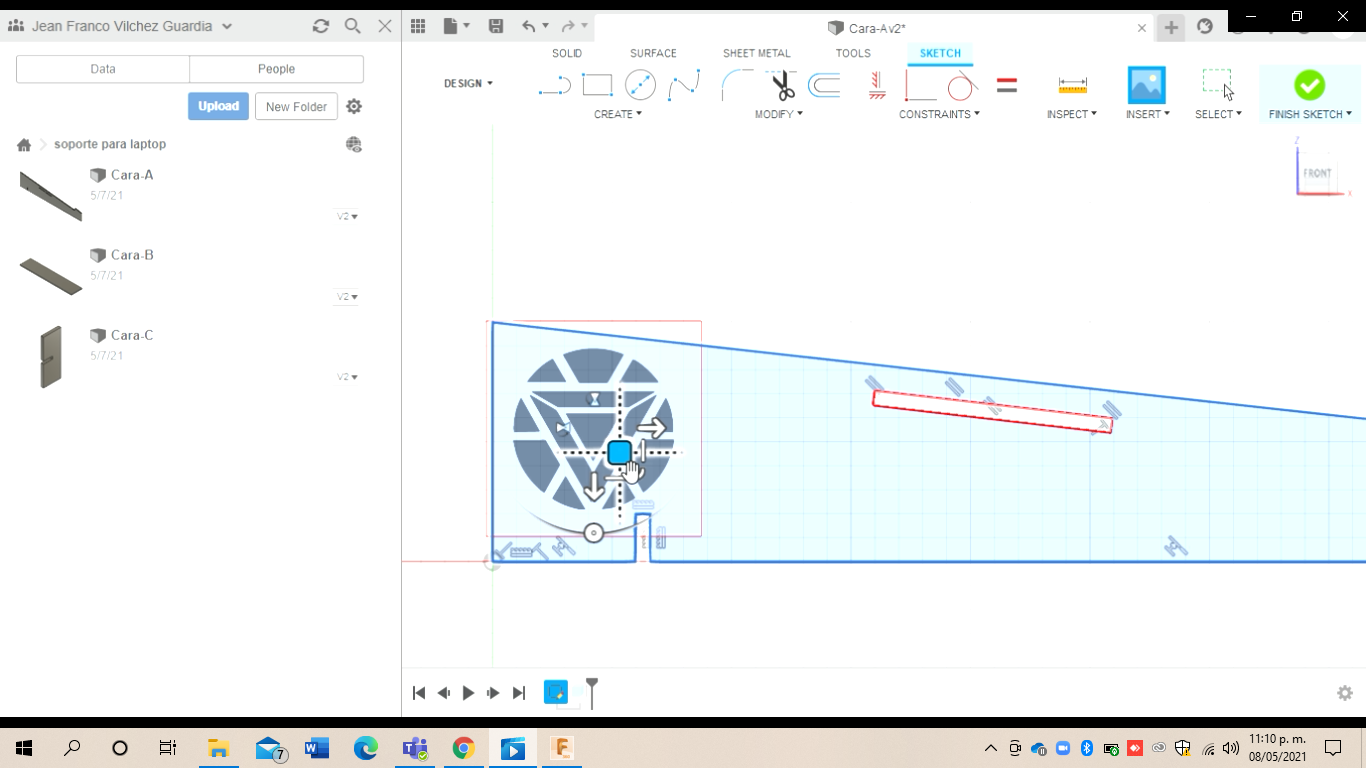Choose the Offset tool in Modify

click(824, 86)
